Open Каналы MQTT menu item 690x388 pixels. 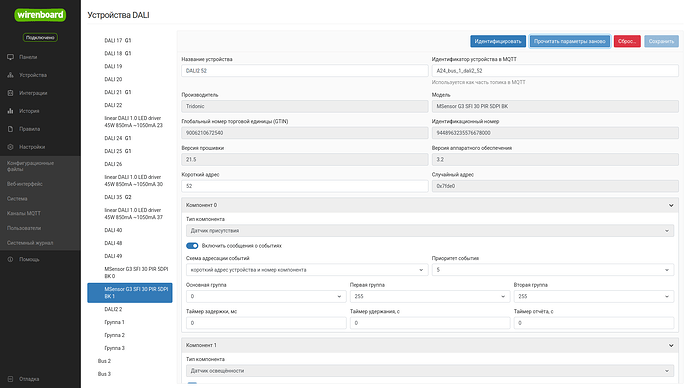point(24,213)
